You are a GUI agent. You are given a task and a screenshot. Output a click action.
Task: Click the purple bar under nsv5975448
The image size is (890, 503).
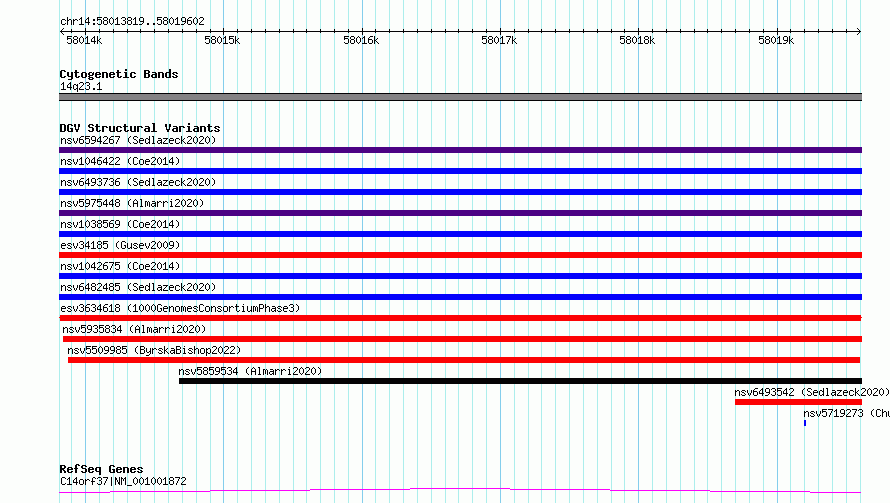(460, 213)
